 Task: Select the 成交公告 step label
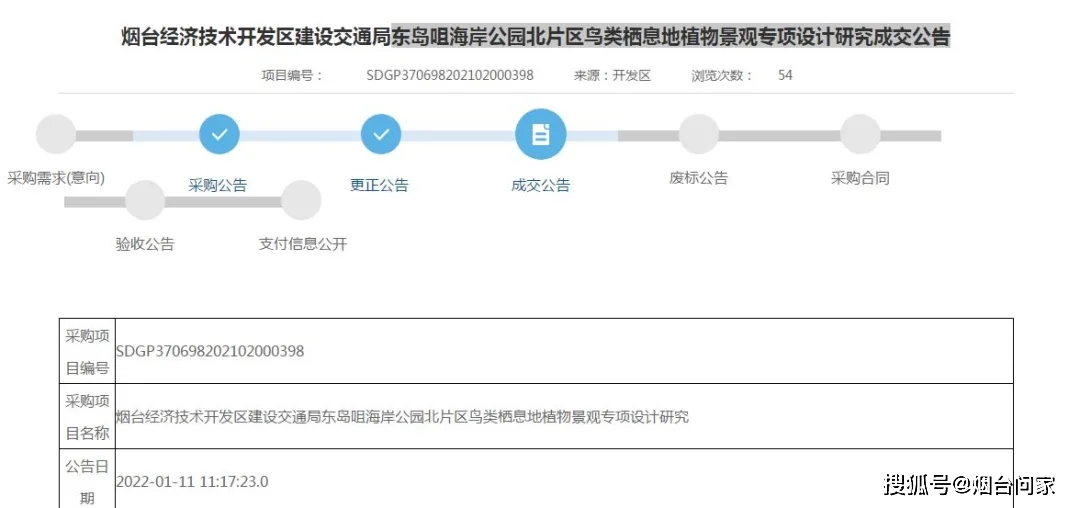(x=540, y=185)
